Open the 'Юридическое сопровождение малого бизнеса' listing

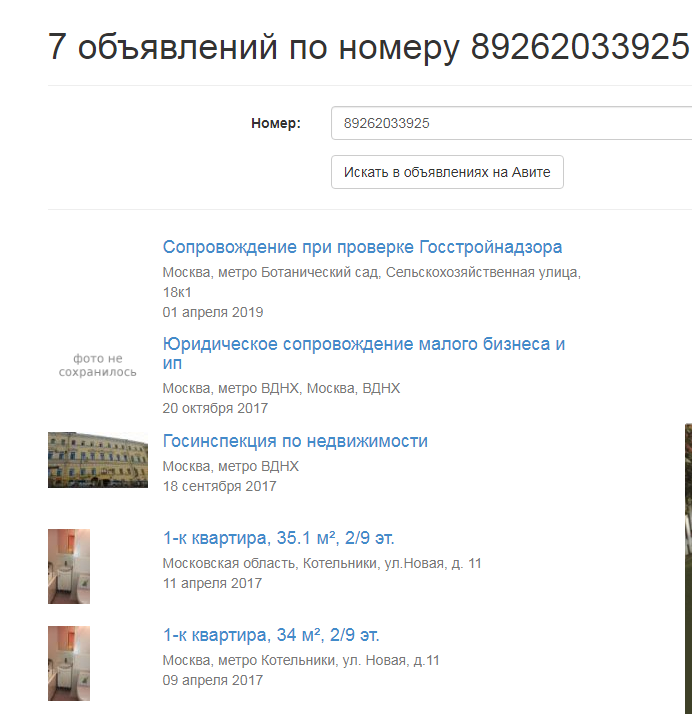click(x=363, y=345)
